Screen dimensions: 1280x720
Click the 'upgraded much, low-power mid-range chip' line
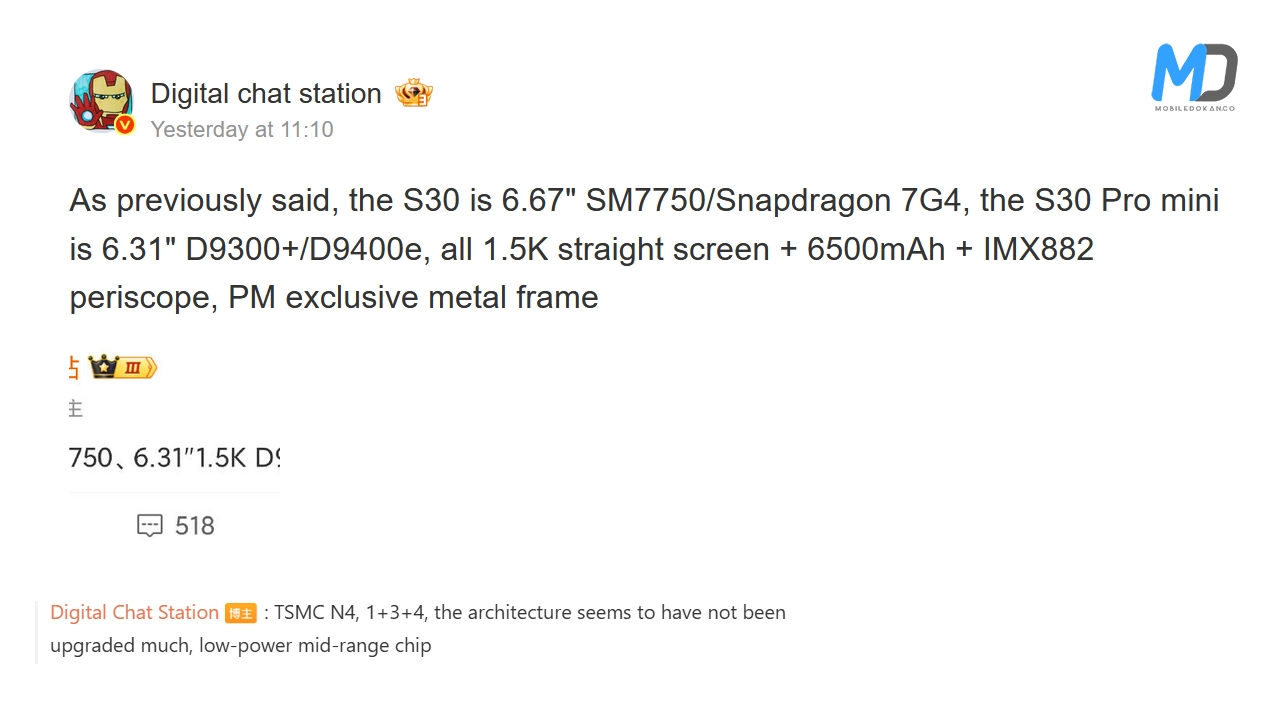(241, 645)
